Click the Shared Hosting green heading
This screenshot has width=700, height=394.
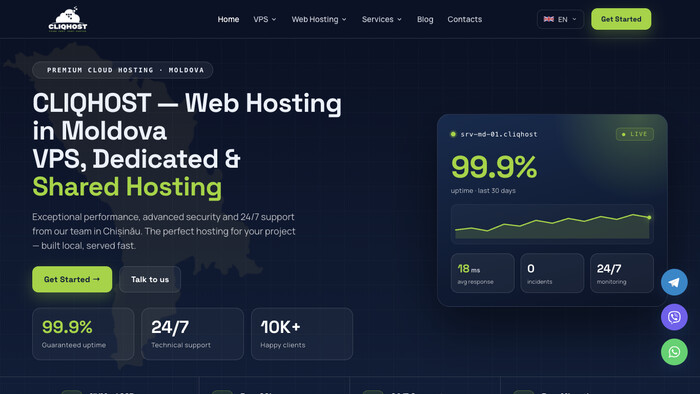[127, 187]
